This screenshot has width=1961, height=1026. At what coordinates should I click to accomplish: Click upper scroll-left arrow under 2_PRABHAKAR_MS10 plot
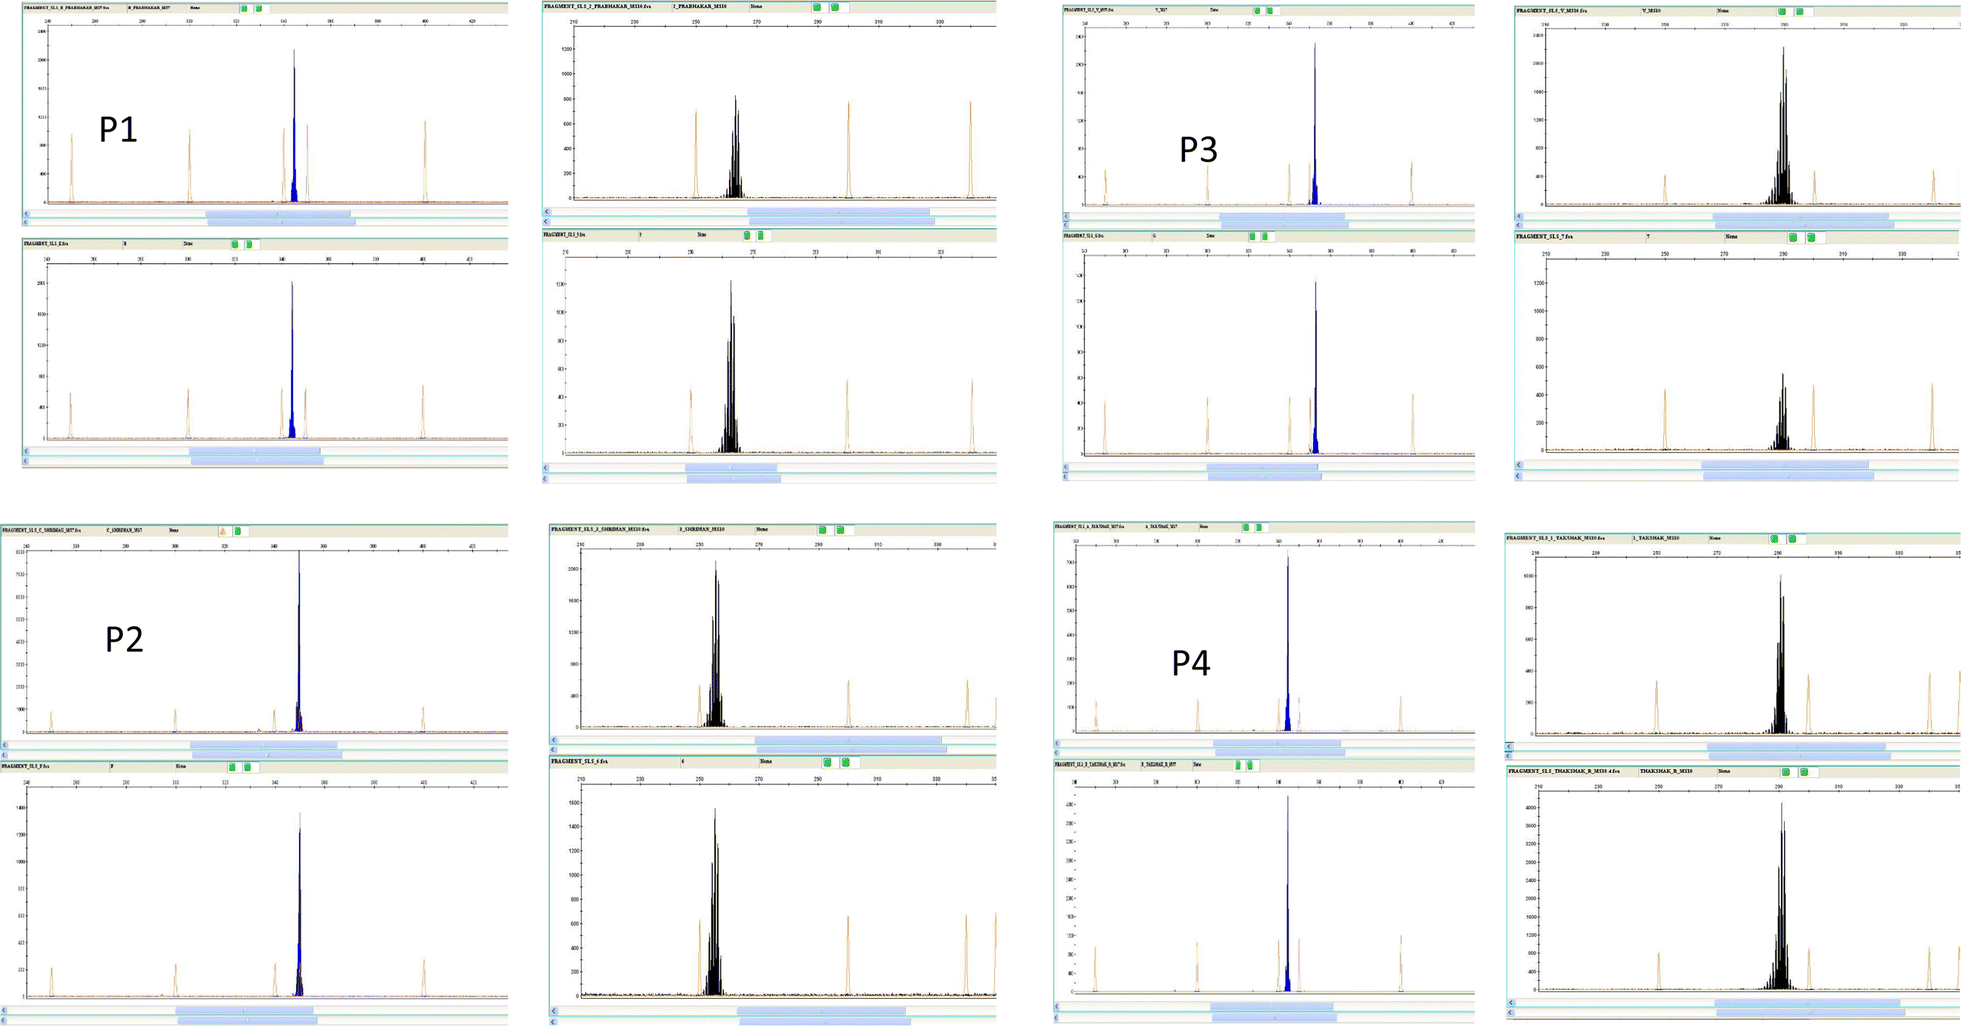point(547,212)
